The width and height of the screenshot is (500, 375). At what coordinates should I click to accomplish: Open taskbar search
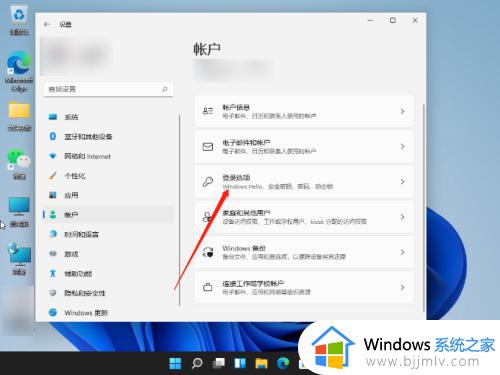[197, 363]
